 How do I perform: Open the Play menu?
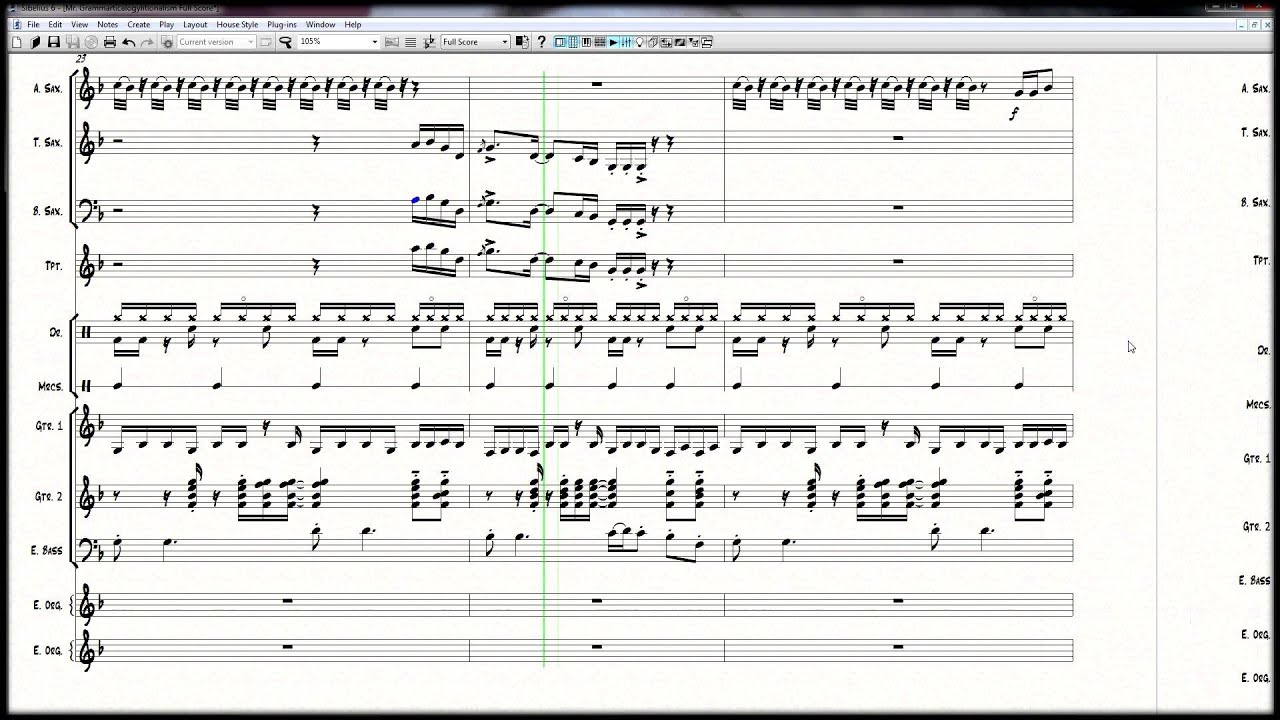click(166, 24)
